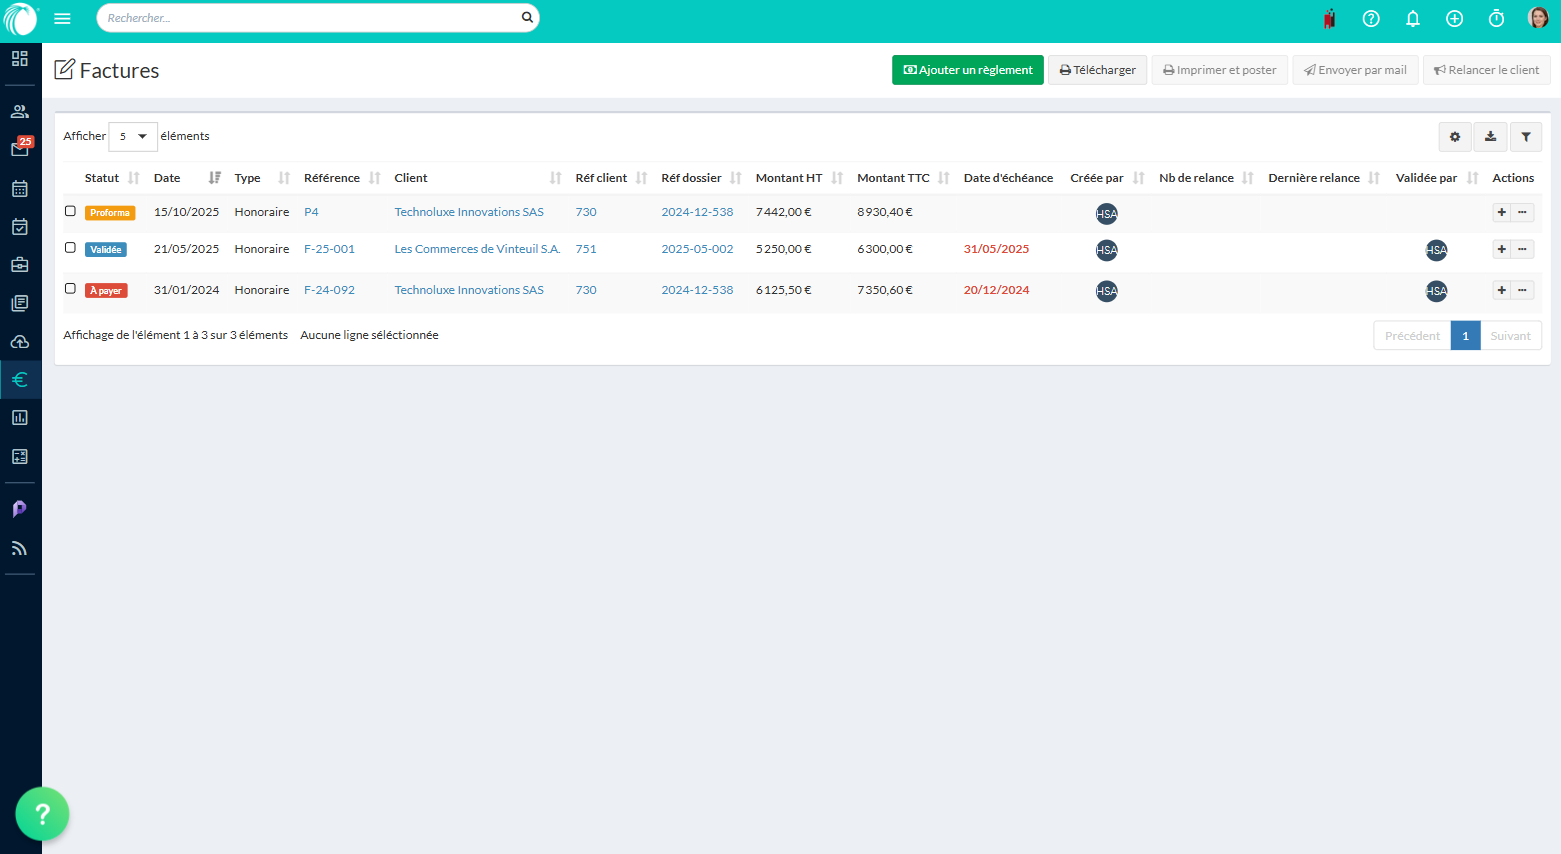This screenshot has height=854, width=1561.
Task: Click the export download icon above table
Action: [1490, 137]
